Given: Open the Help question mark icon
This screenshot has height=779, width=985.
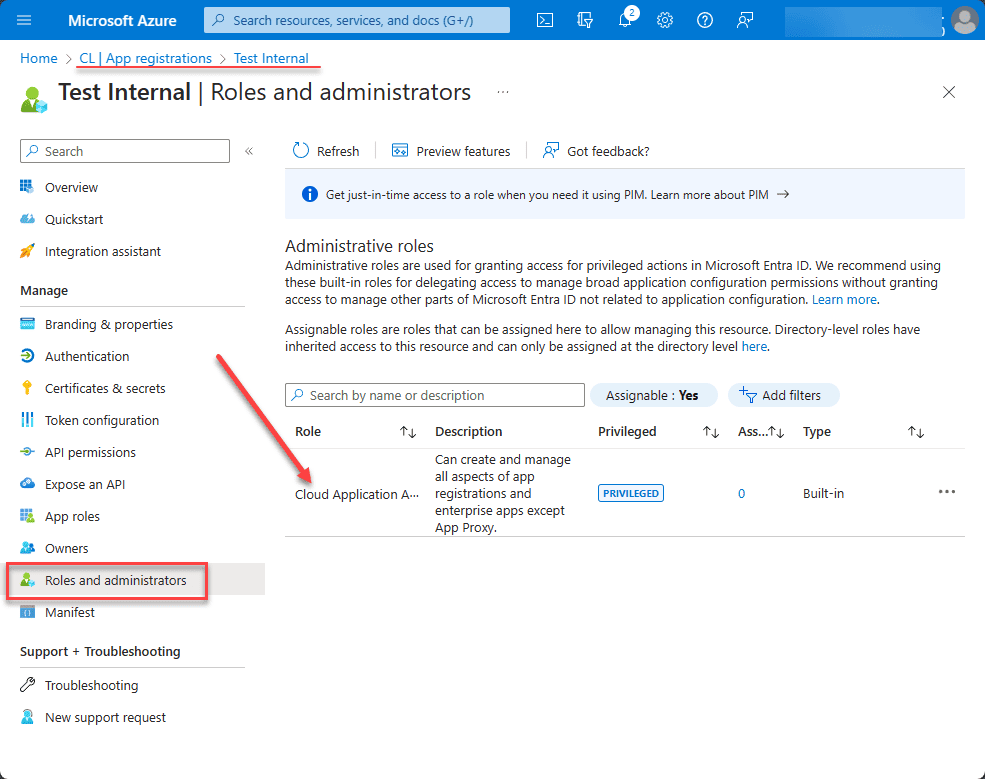Looking at the screenshot, I should tap(705, 20).
